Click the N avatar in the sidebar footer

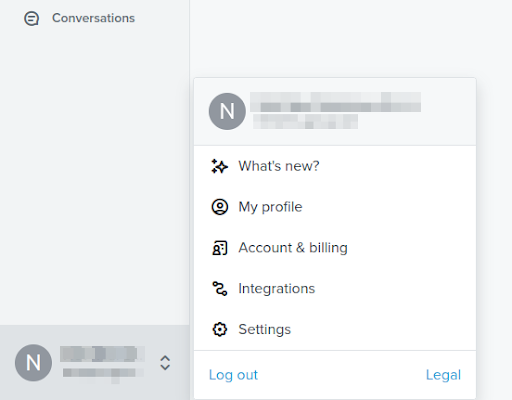(33, 363)
